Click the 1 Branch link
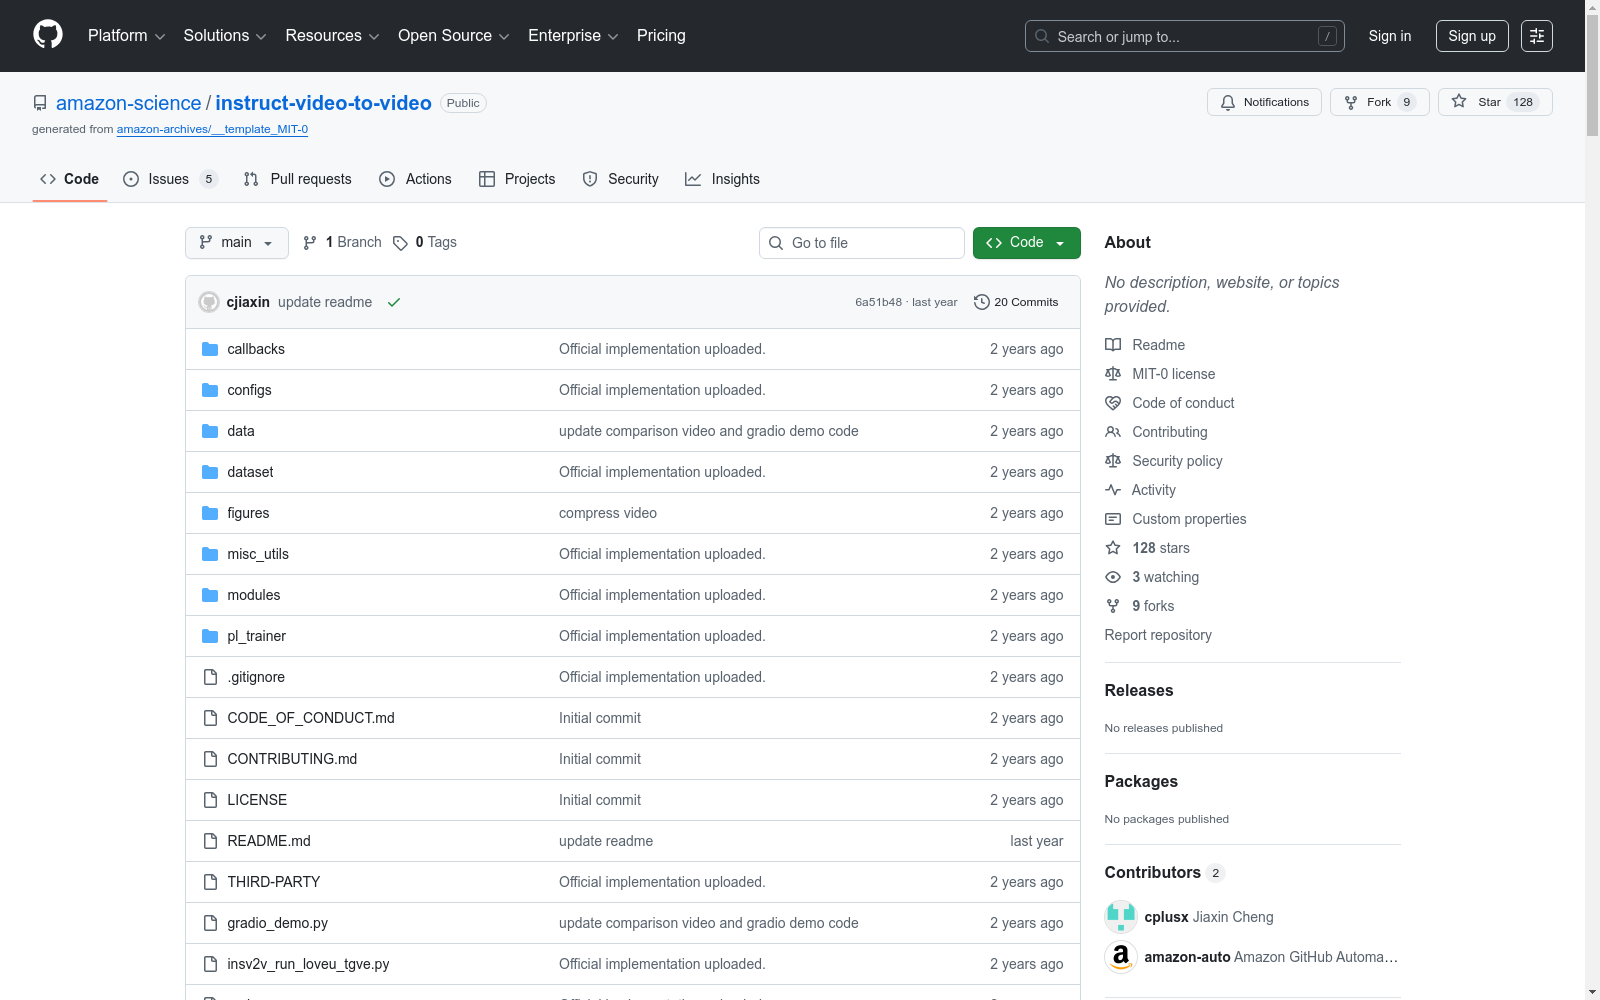The image size is (1600, 1000). click(342, 243)
